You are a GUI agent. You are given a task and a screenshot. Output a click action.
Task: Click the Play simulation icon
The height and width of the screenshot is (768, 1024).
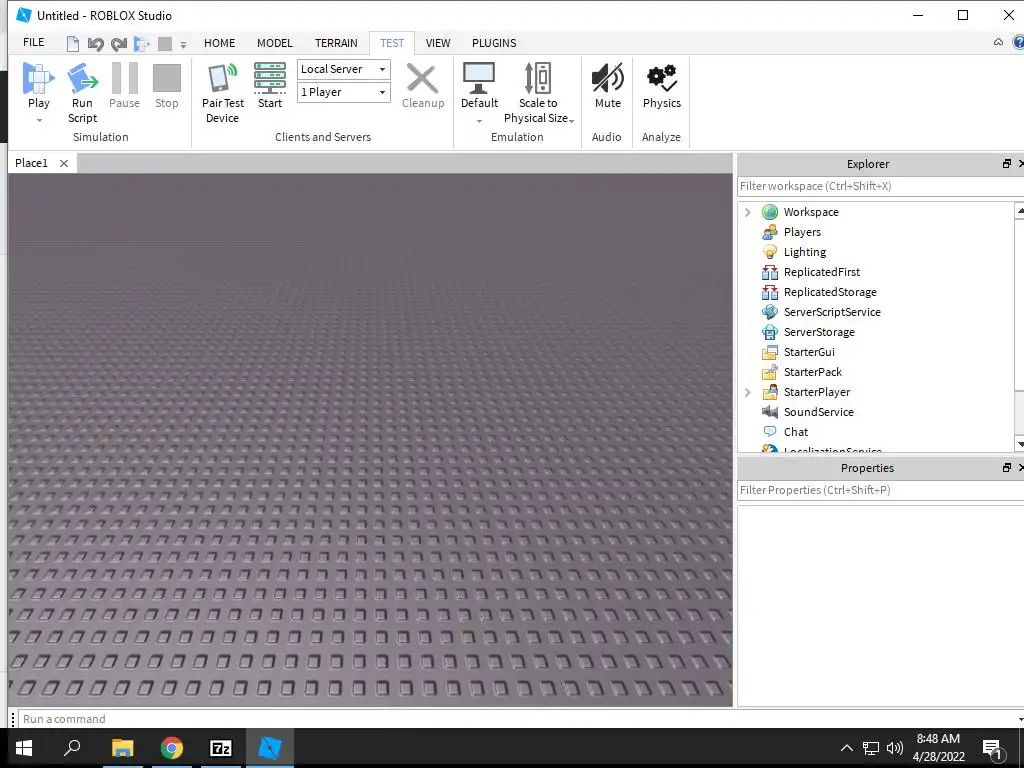[x=39, y=78]
